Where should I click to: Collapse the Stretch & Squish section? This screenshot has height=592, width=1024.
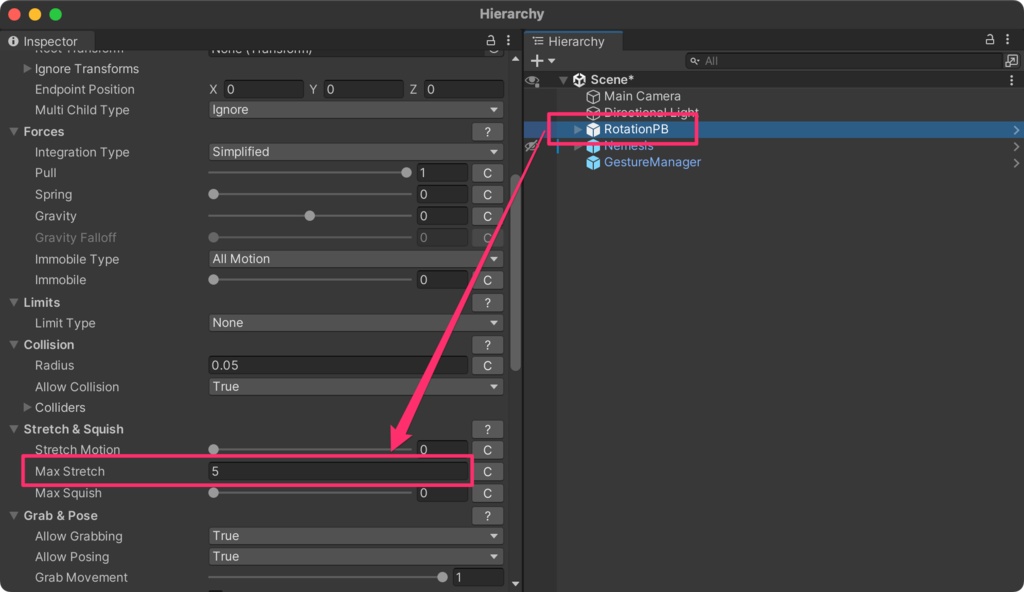tap(14, 429)
